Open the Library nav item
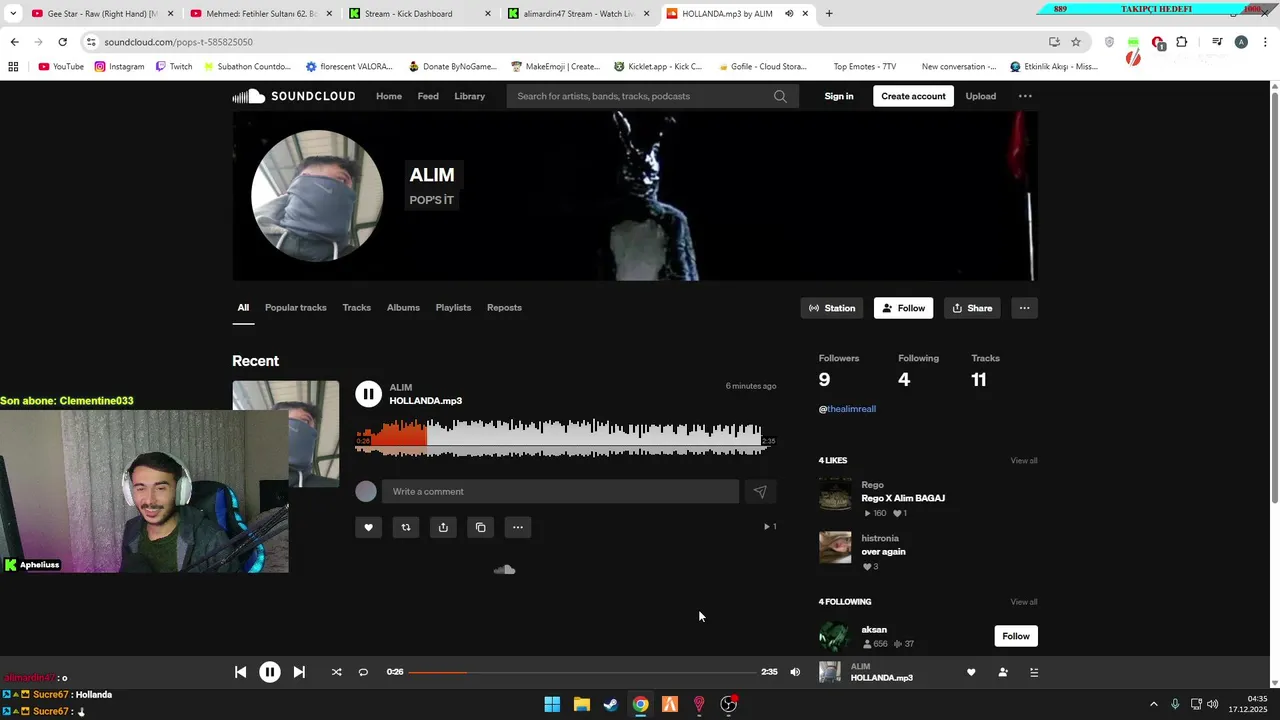1280x720 pixels. pos(469,96)
